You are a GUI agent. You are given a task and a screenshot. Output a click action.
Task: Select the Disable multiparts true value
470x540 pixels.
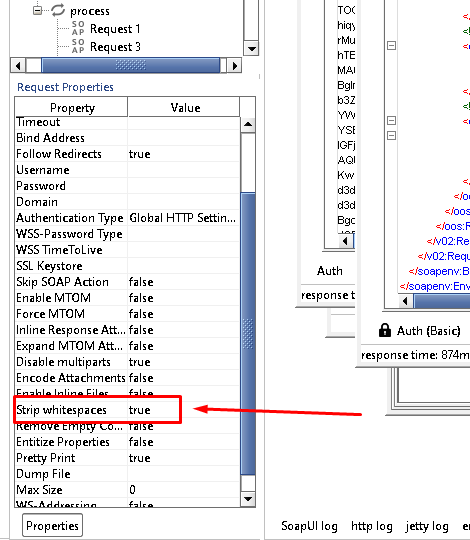(x=139, y=362)
